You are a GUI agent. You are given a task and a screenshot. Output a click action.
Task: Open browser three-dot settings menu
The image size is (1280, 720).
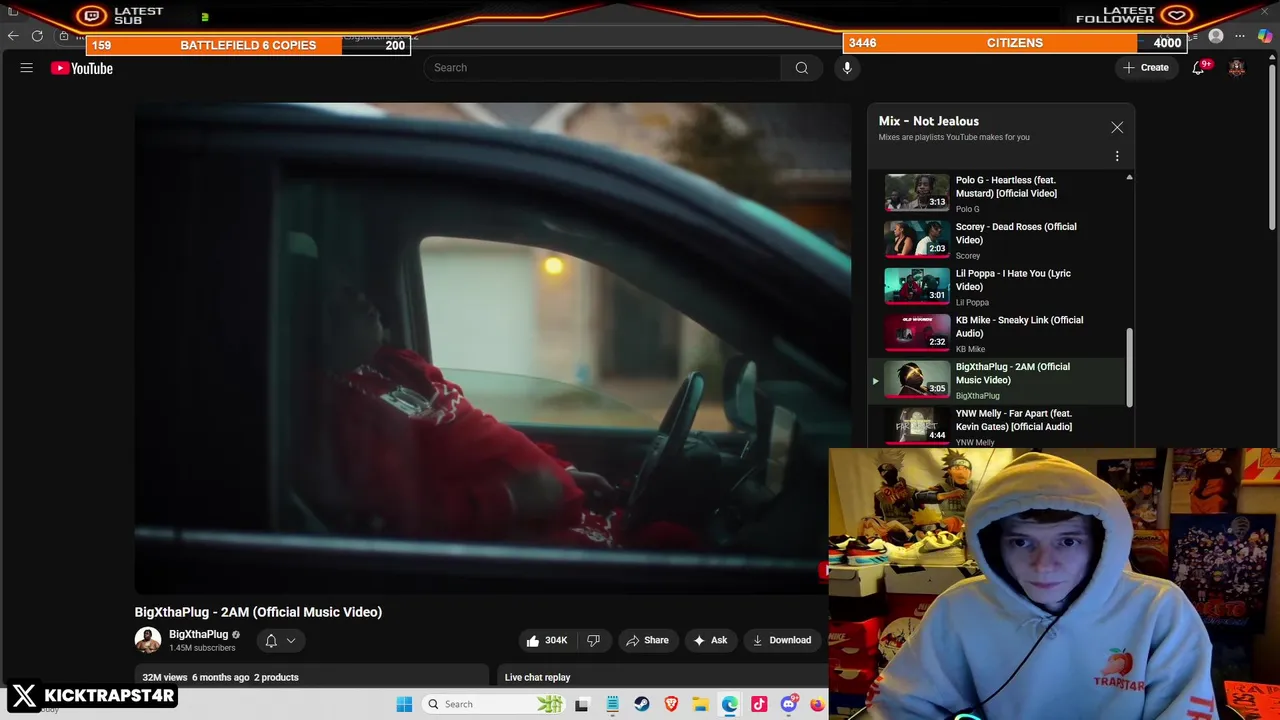(x=1240, y=37)
